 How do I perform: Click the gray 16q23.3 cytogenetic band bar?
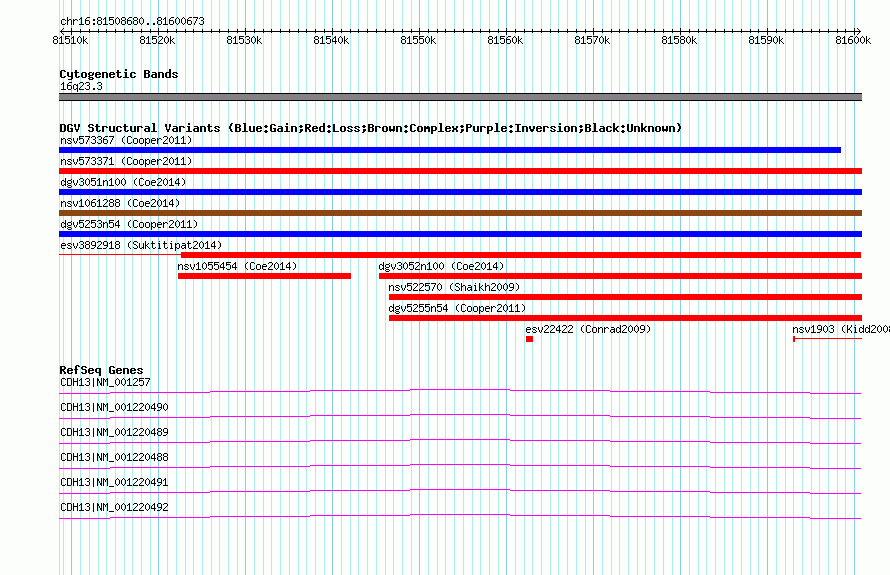pyautogui.click(x=460, y=97)
